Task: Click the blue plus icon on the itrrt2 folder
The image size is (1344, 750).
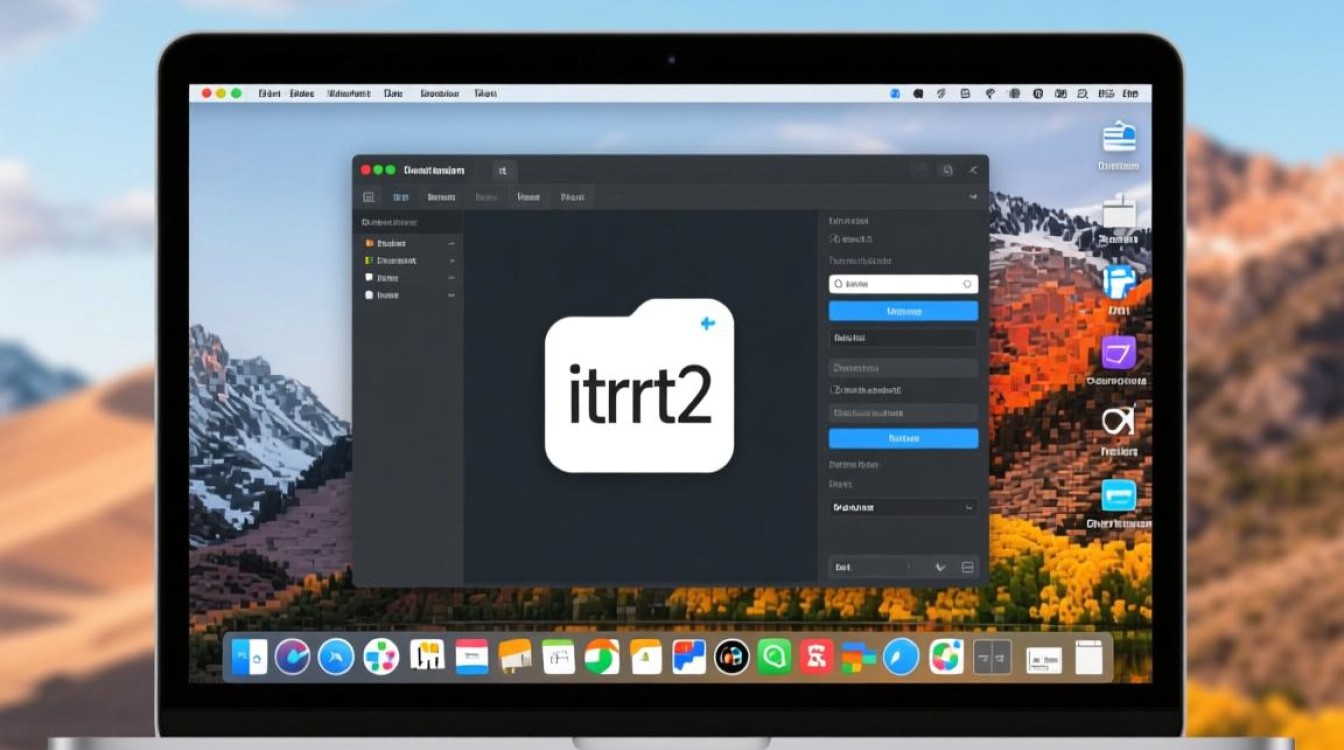Action: (x=708, y=323)
